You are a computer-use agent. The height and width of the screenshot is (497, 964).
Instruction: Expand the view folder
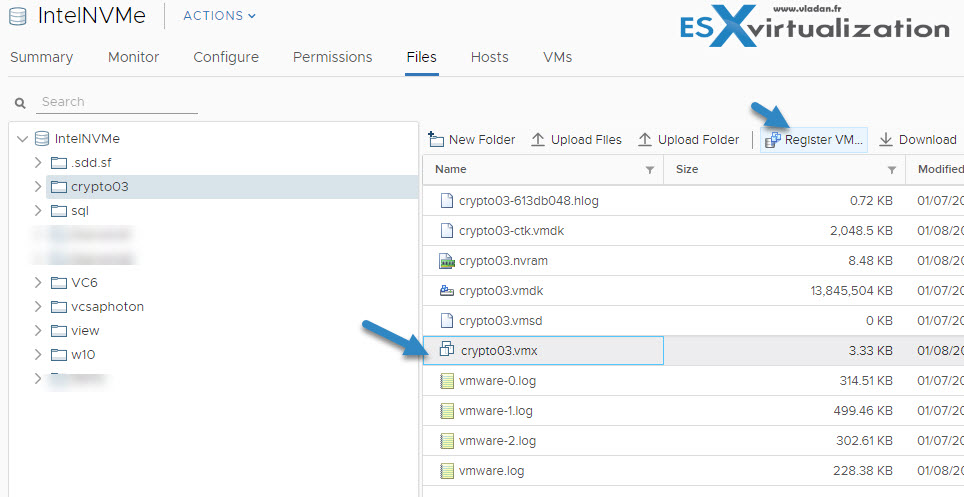tap(38, 331)
